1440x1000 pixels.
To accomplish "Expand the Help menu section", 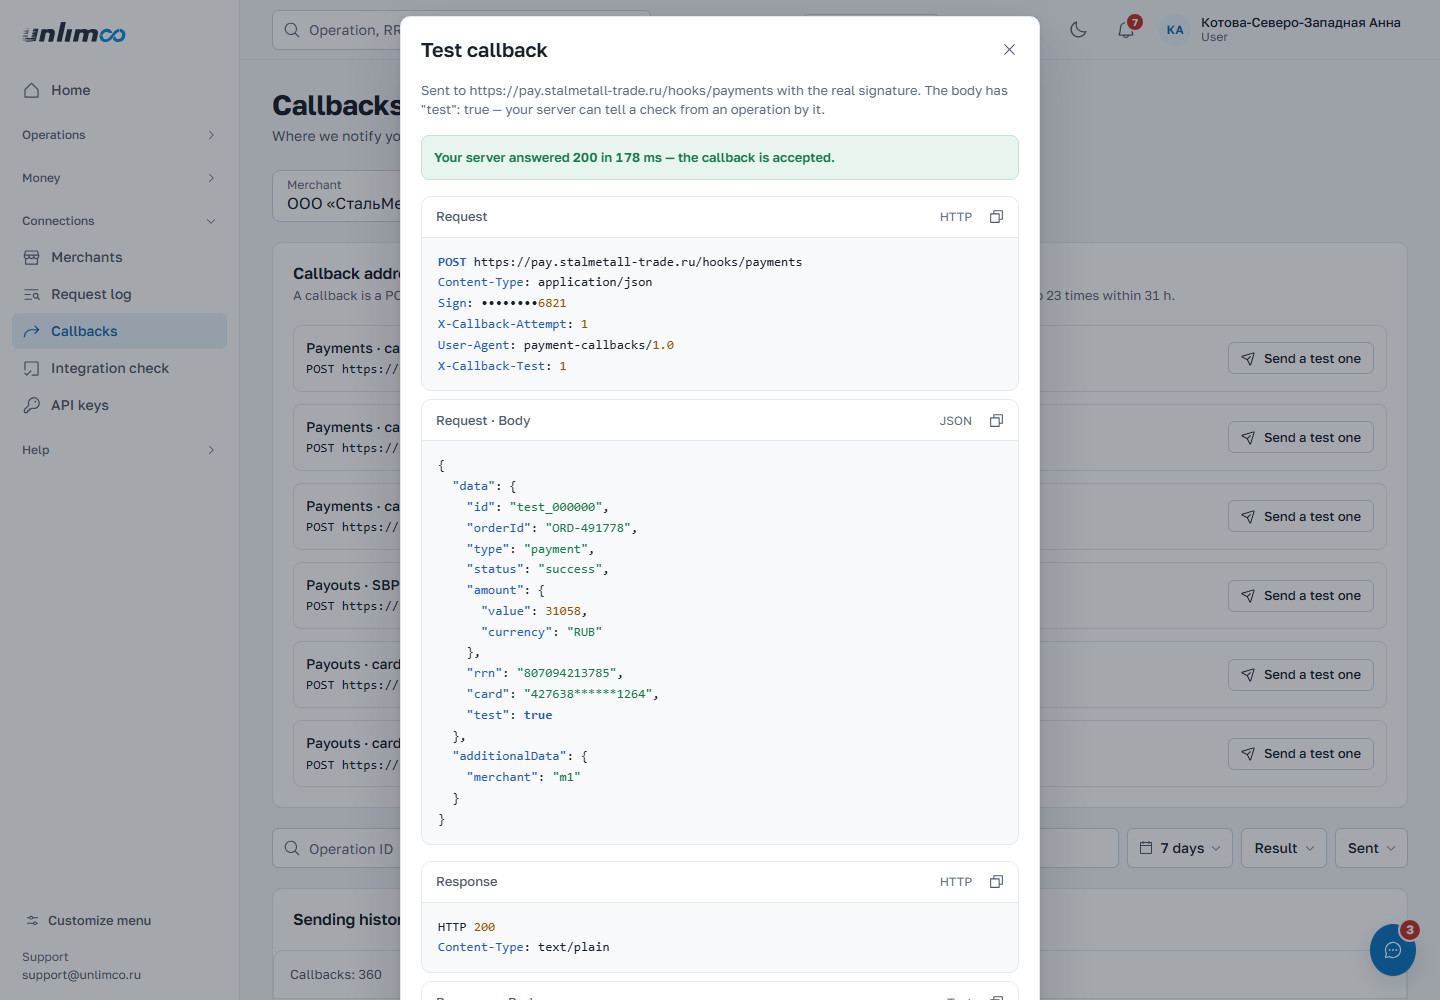I will (x=120, y=450).
